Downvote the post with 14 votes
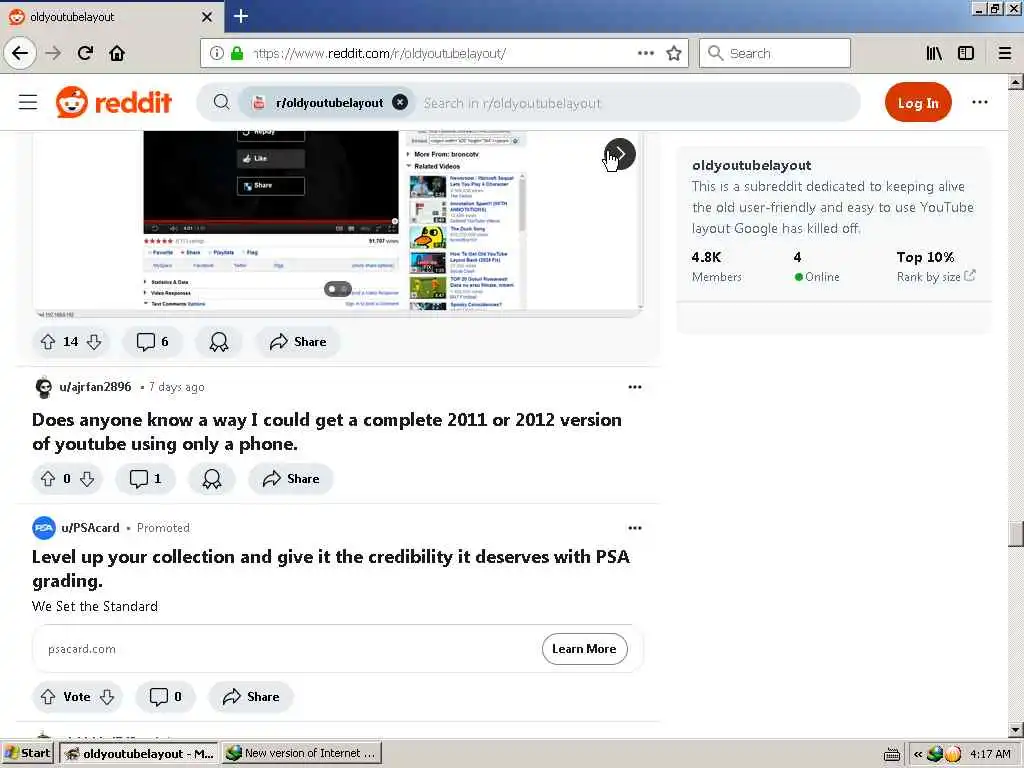1024x768 pixels. pos(94,342)
